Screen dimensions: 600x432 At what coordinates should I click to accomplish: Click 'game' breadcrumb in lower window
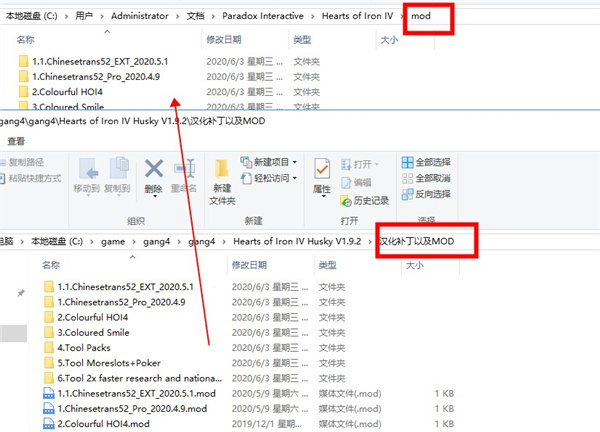(x=113, y=242)
